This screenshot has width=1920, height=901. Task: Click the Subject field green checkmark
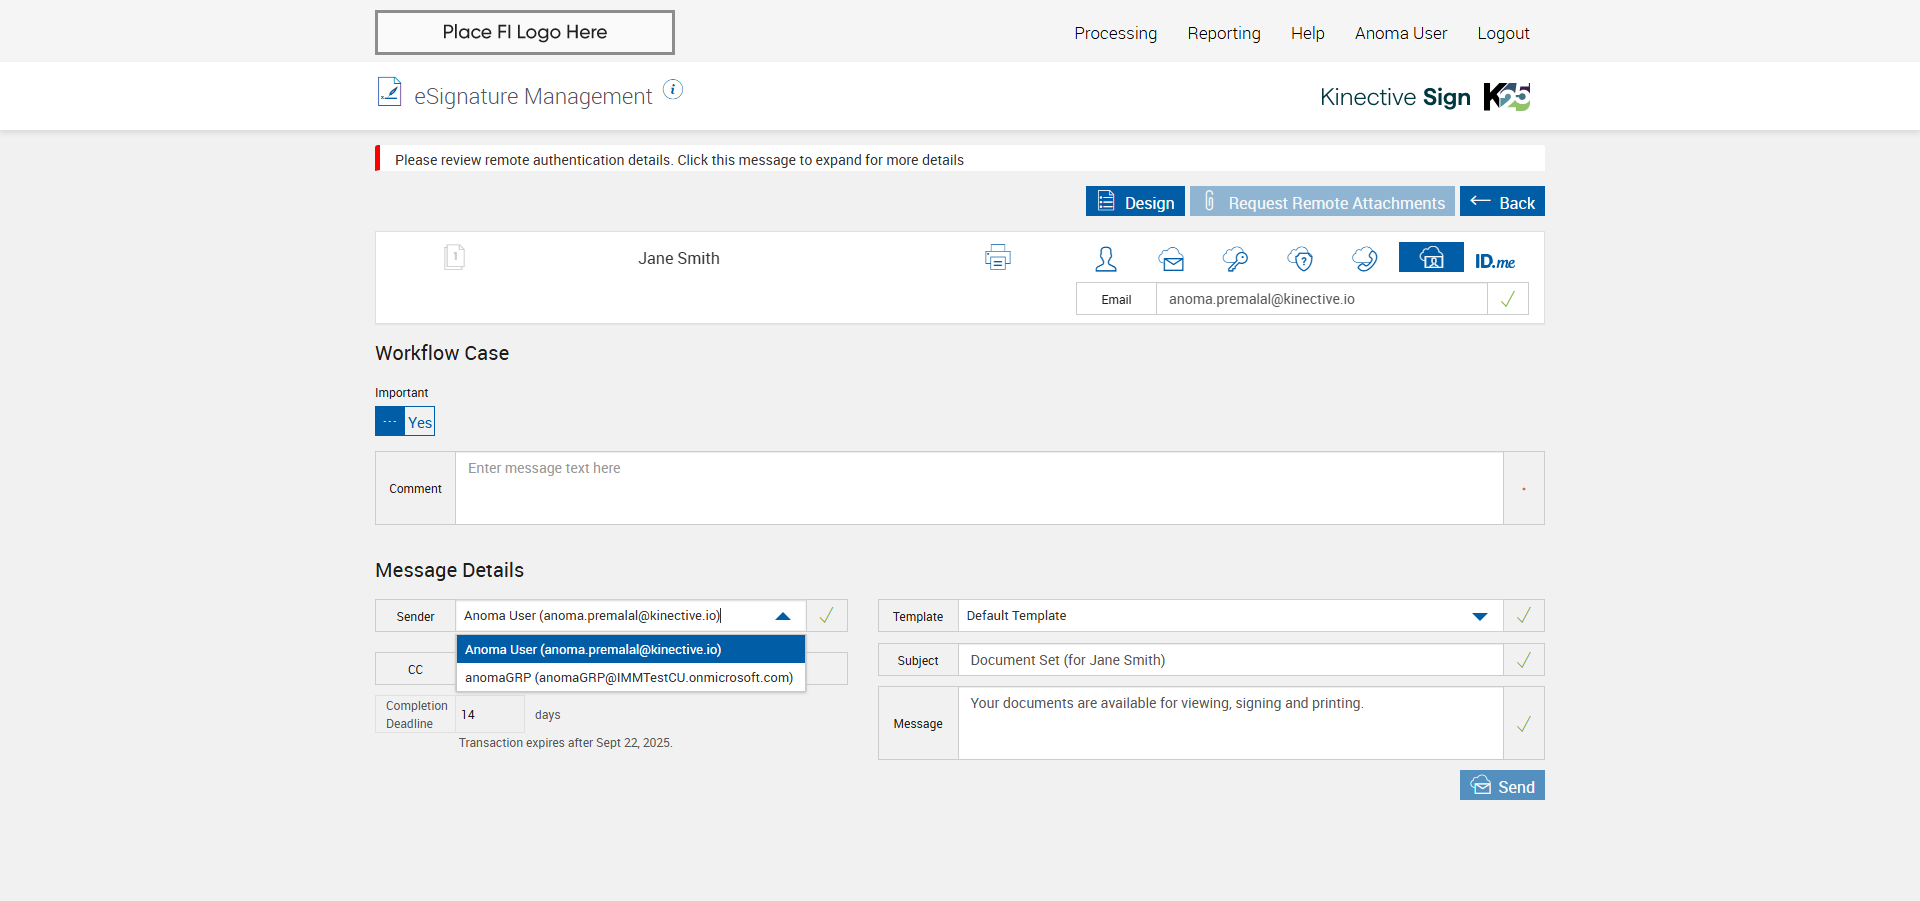[1523, 660]
